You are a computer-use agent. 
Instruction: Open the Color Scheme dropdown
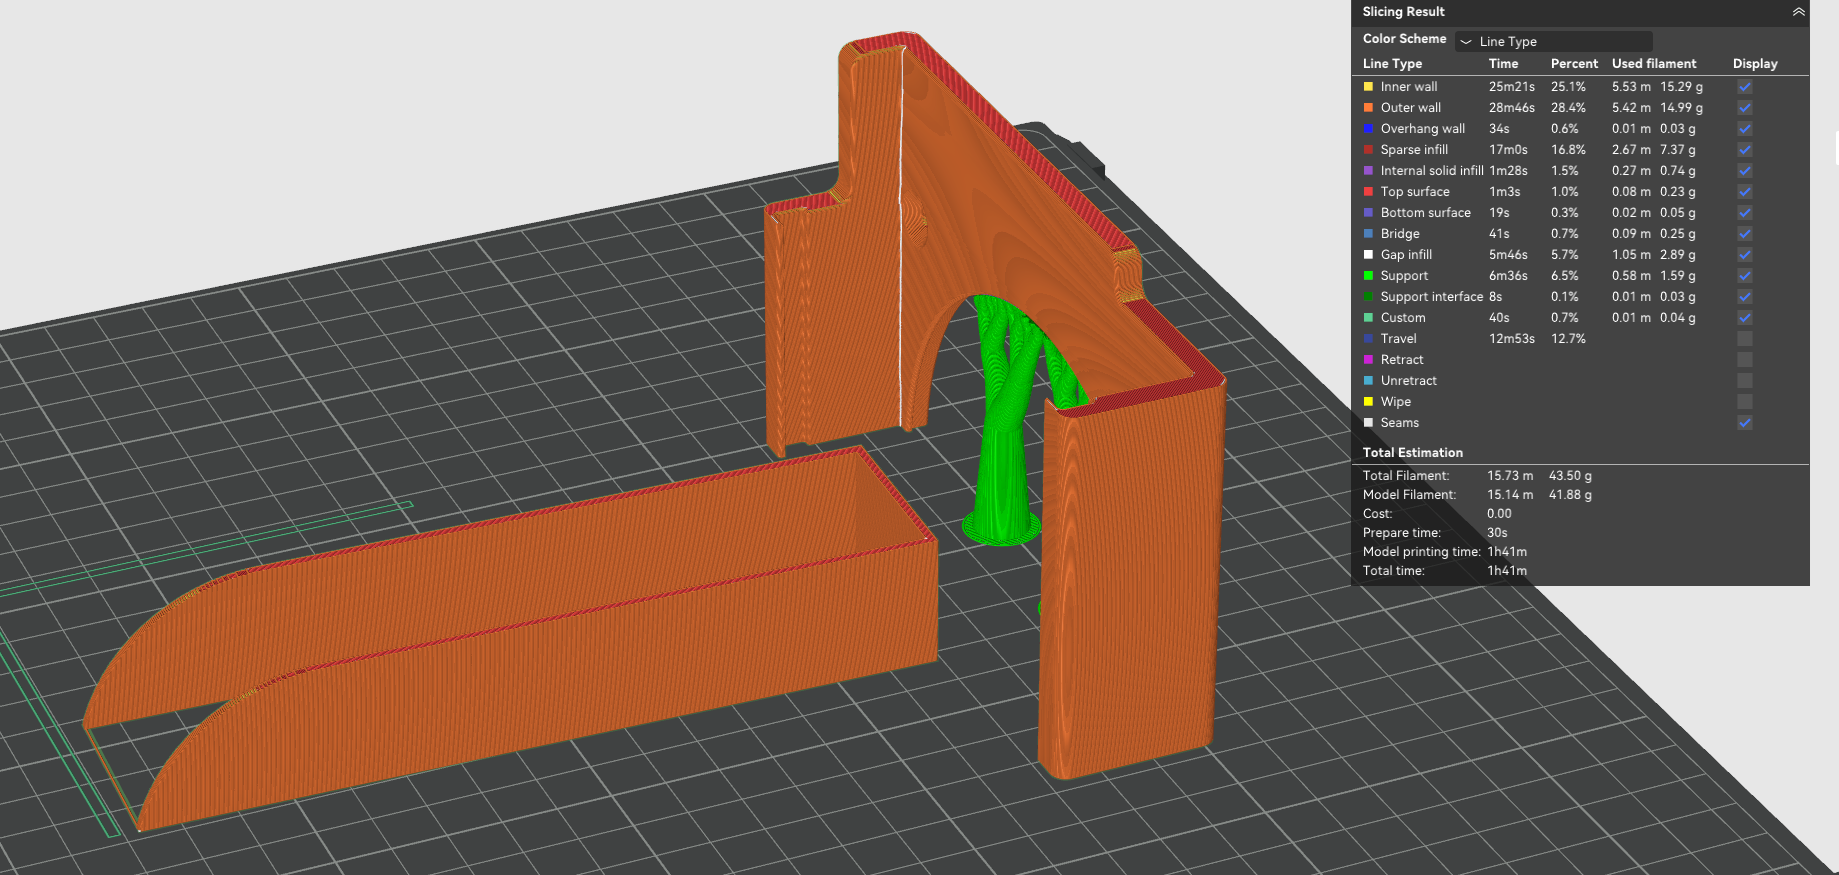tap(1553, 41)
